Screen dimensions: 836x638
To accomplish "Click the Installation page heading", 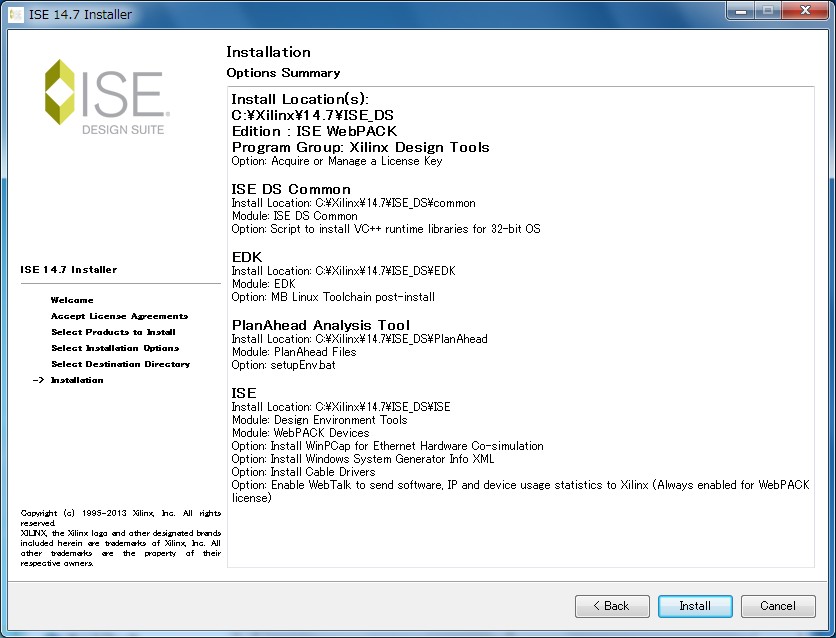I will (x=268, y=52).
